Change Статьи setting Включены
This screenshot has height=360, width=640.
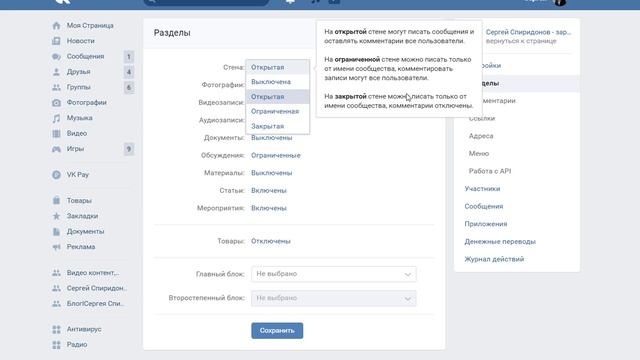(269, 191)
